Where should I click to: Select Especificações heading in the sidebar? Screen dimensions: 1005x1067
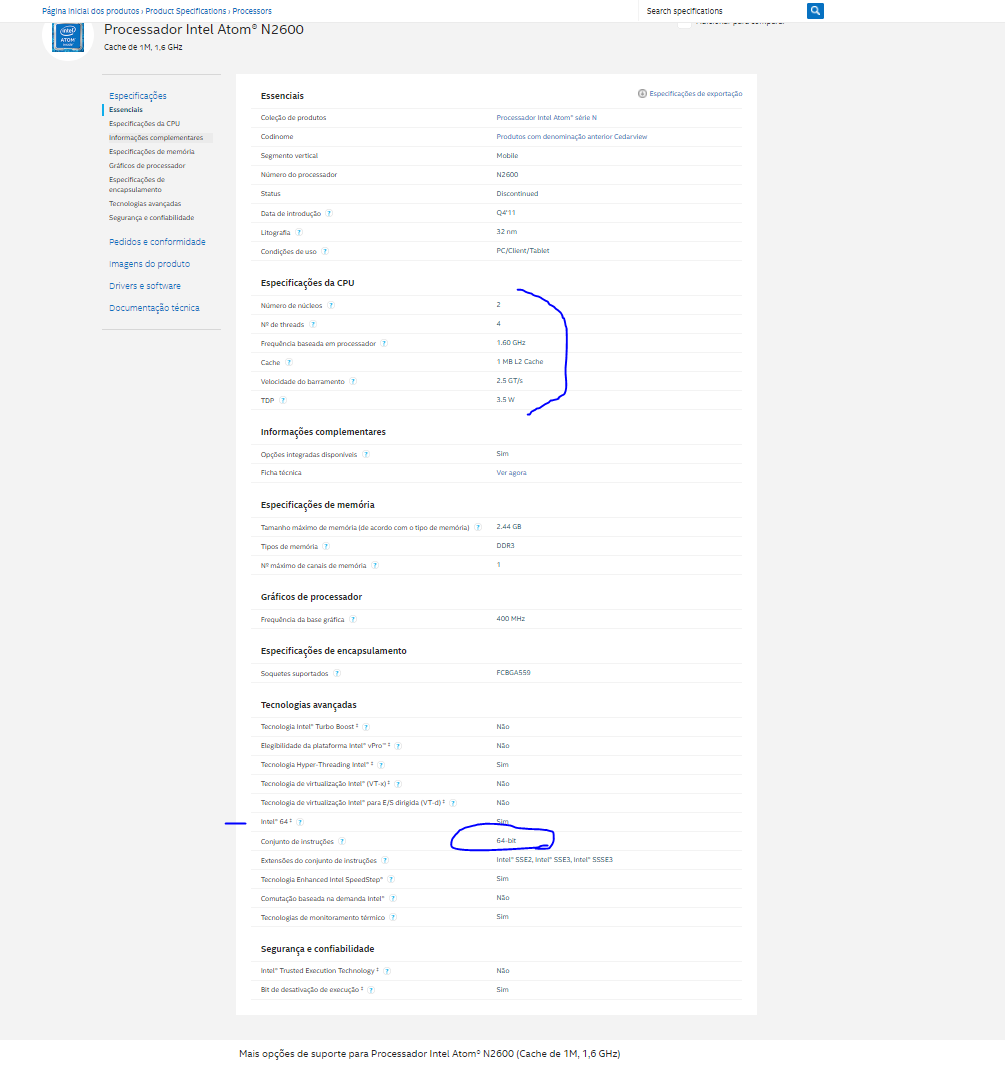tap(137, 96)
